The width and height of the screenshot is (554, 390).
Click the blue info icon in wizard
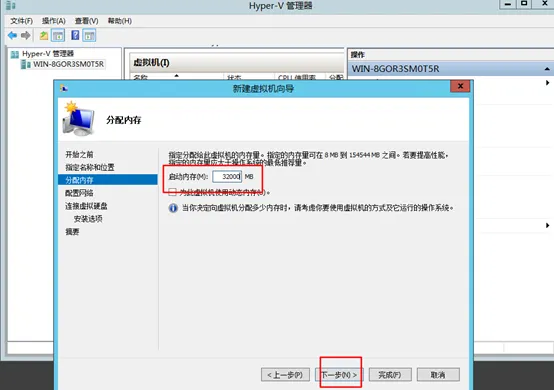pos(173,208)
